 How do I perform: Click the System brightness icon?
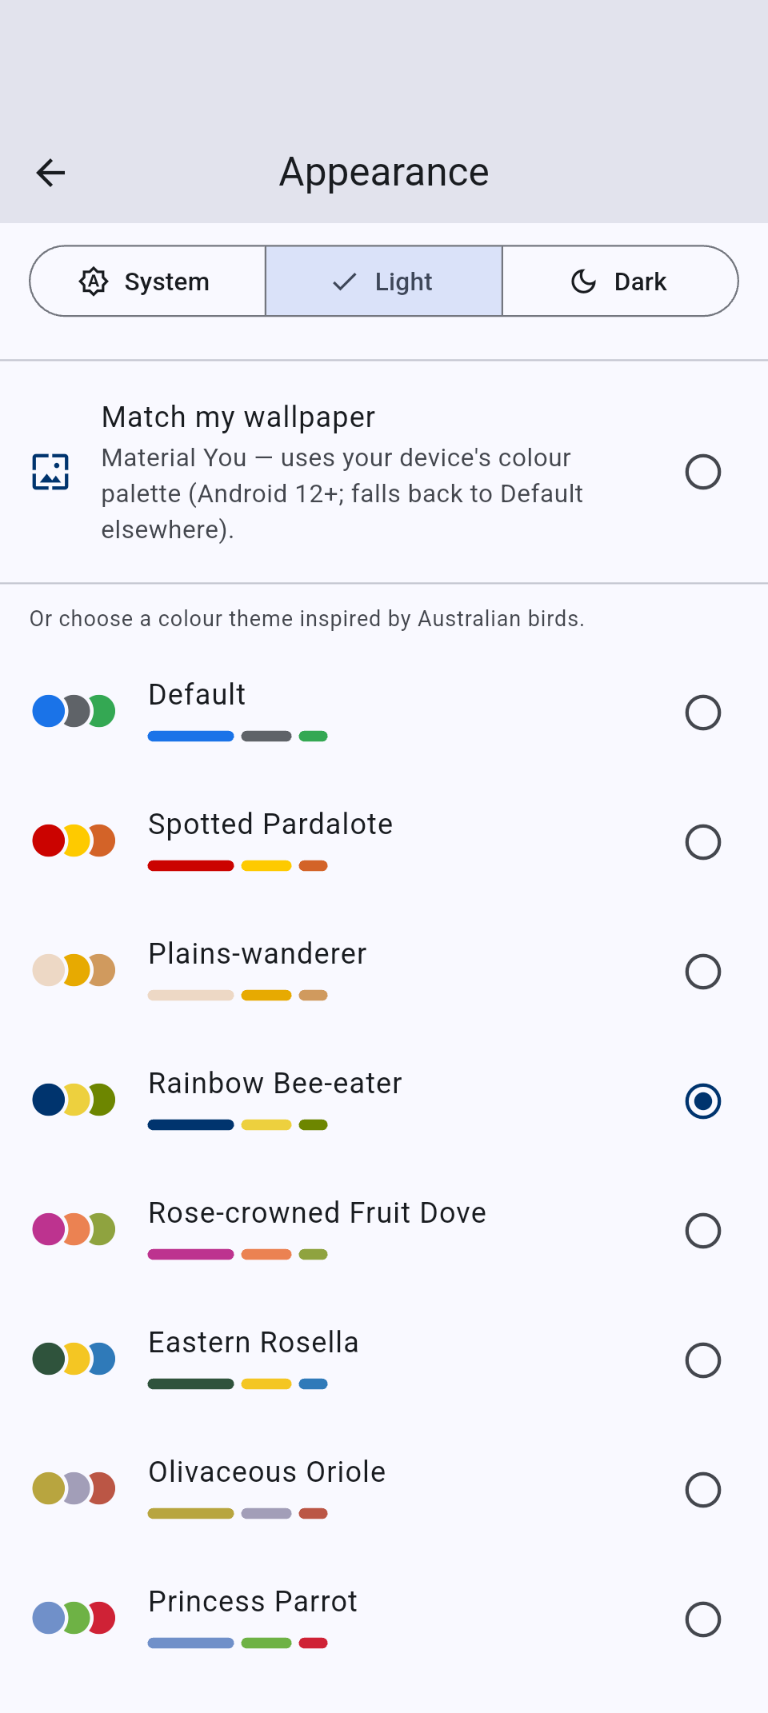pos(93,282)
